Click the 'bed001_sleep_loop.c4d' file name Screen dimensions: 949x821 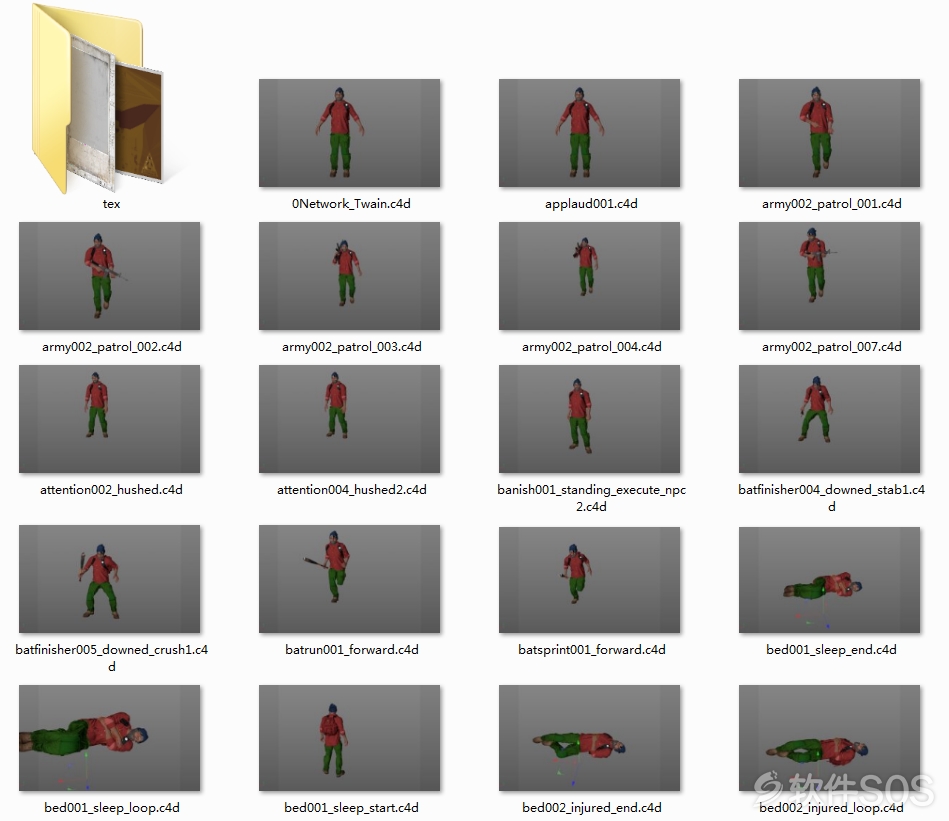[x=111, y=808]
